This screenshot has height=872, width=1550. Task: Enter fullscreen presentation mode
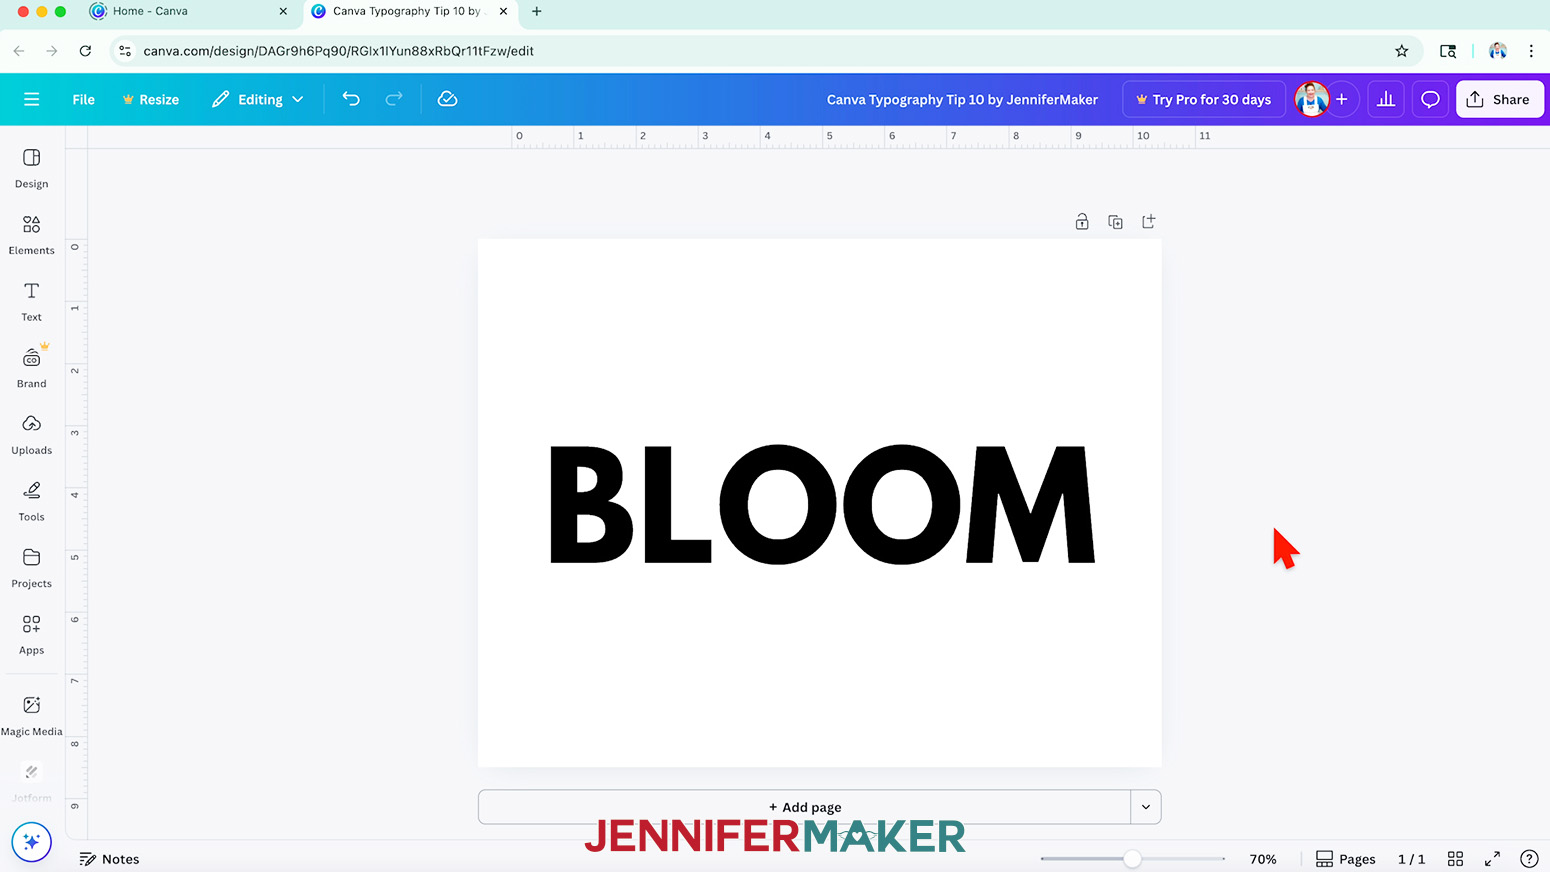point(1492,859)
